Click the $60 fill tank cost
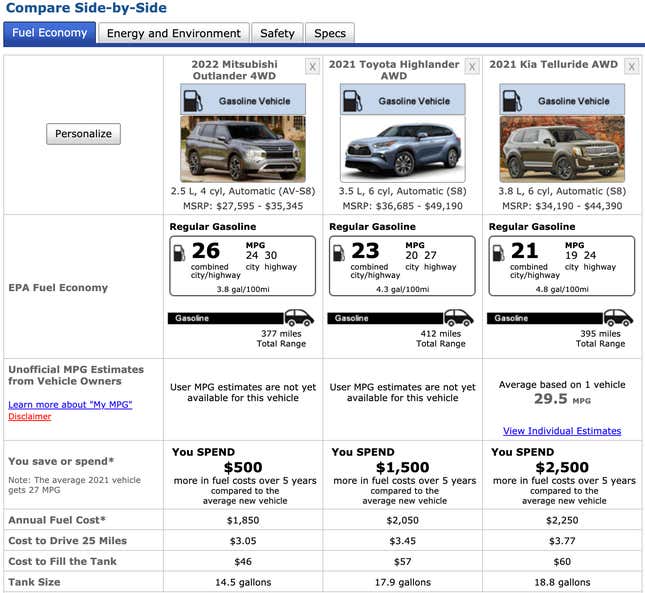The width and height of the screenshot is (645, 593). [x=562, y=562]
